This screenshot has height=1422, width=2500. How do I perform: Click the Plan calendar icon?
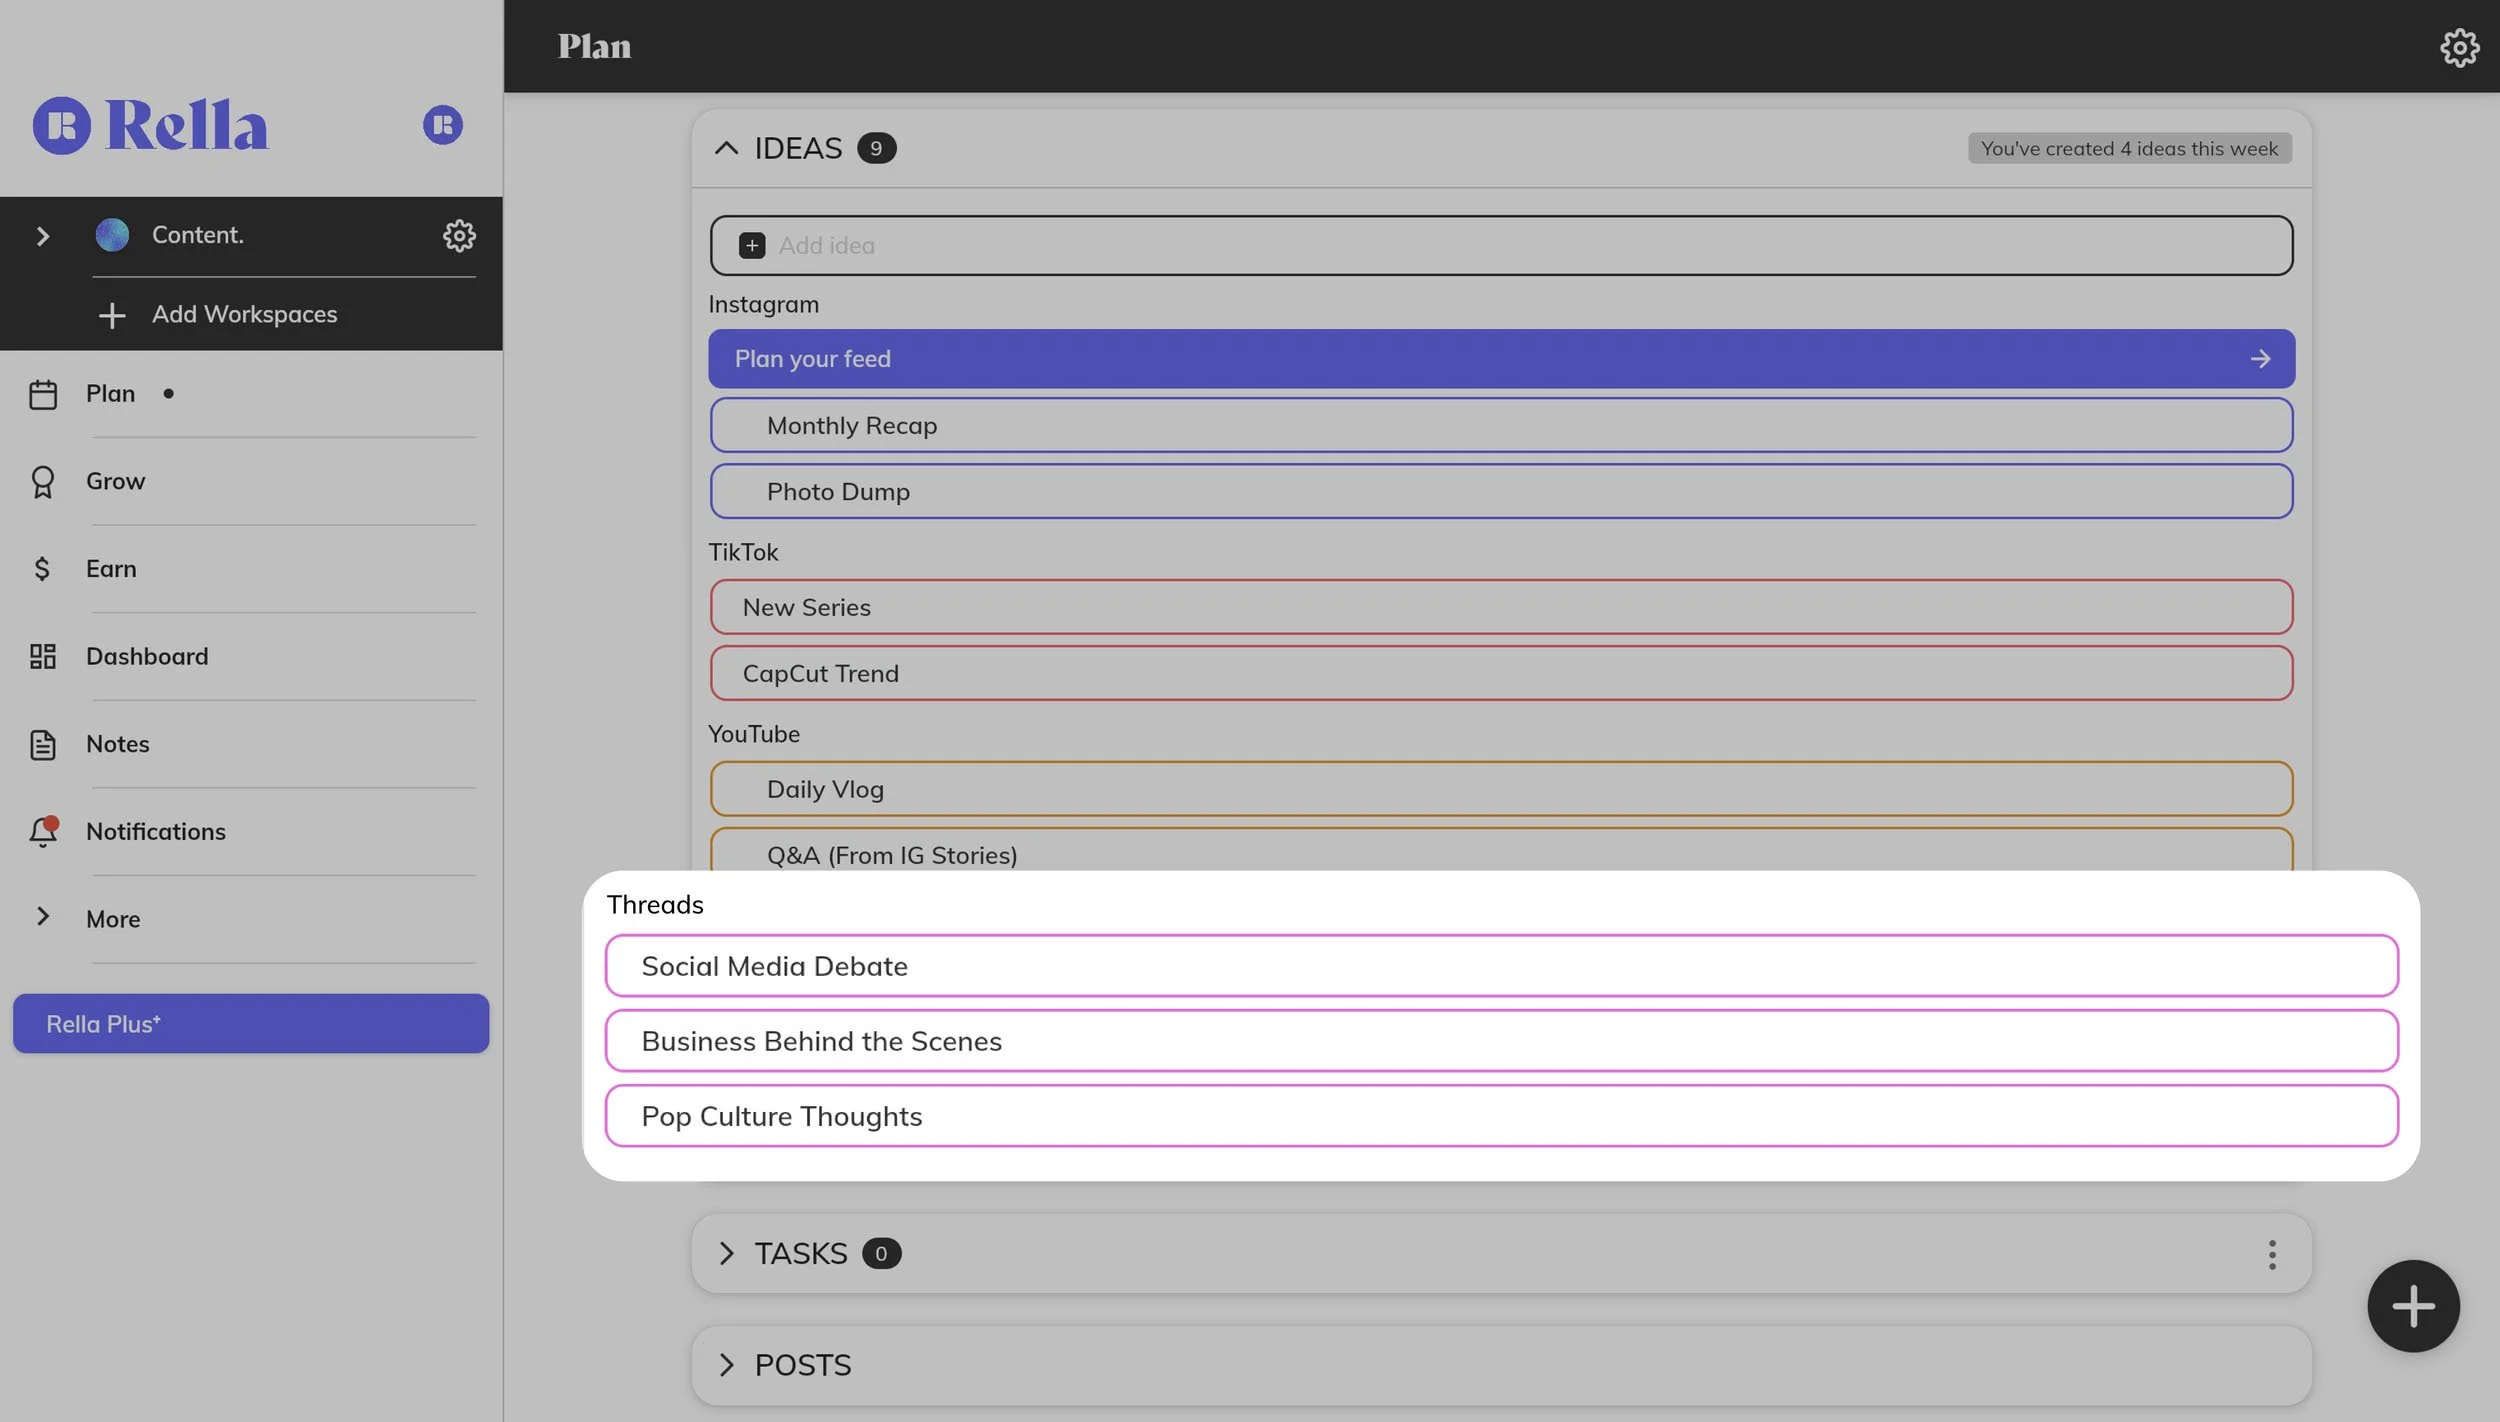coord(43,394)
